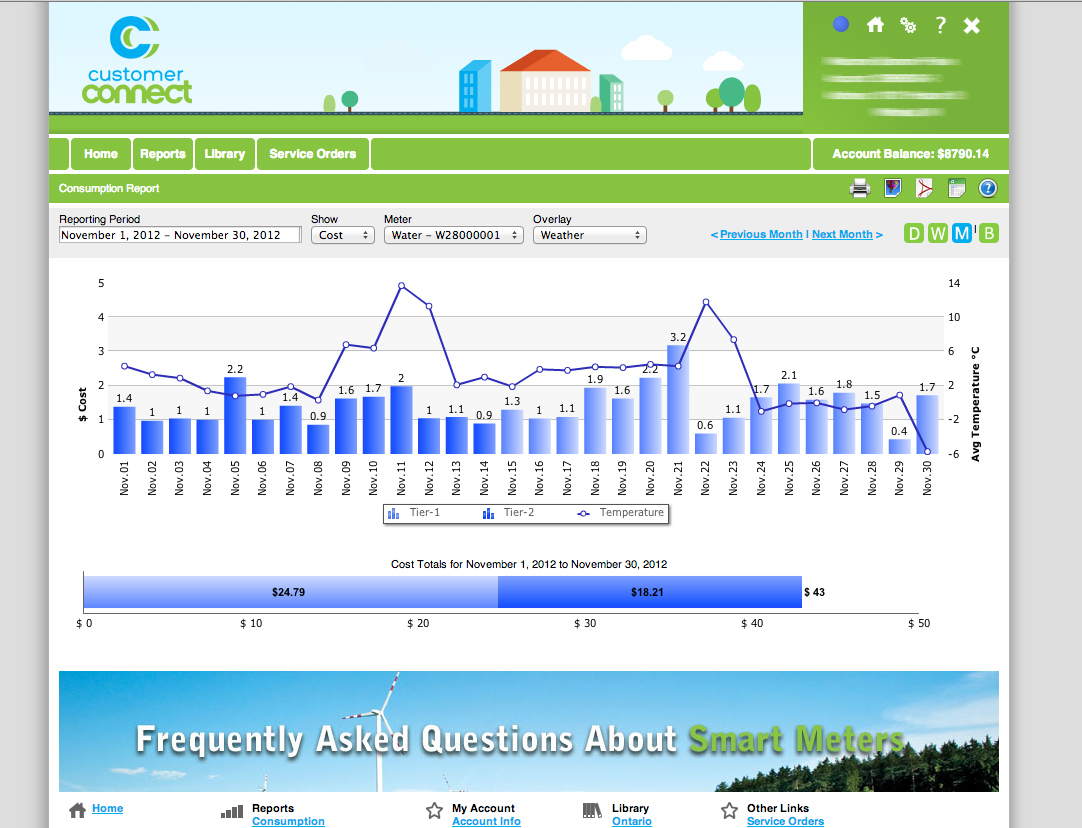Export report as PDF
Viewport: 1082px width, 828px height.
[x=925, y=188]
